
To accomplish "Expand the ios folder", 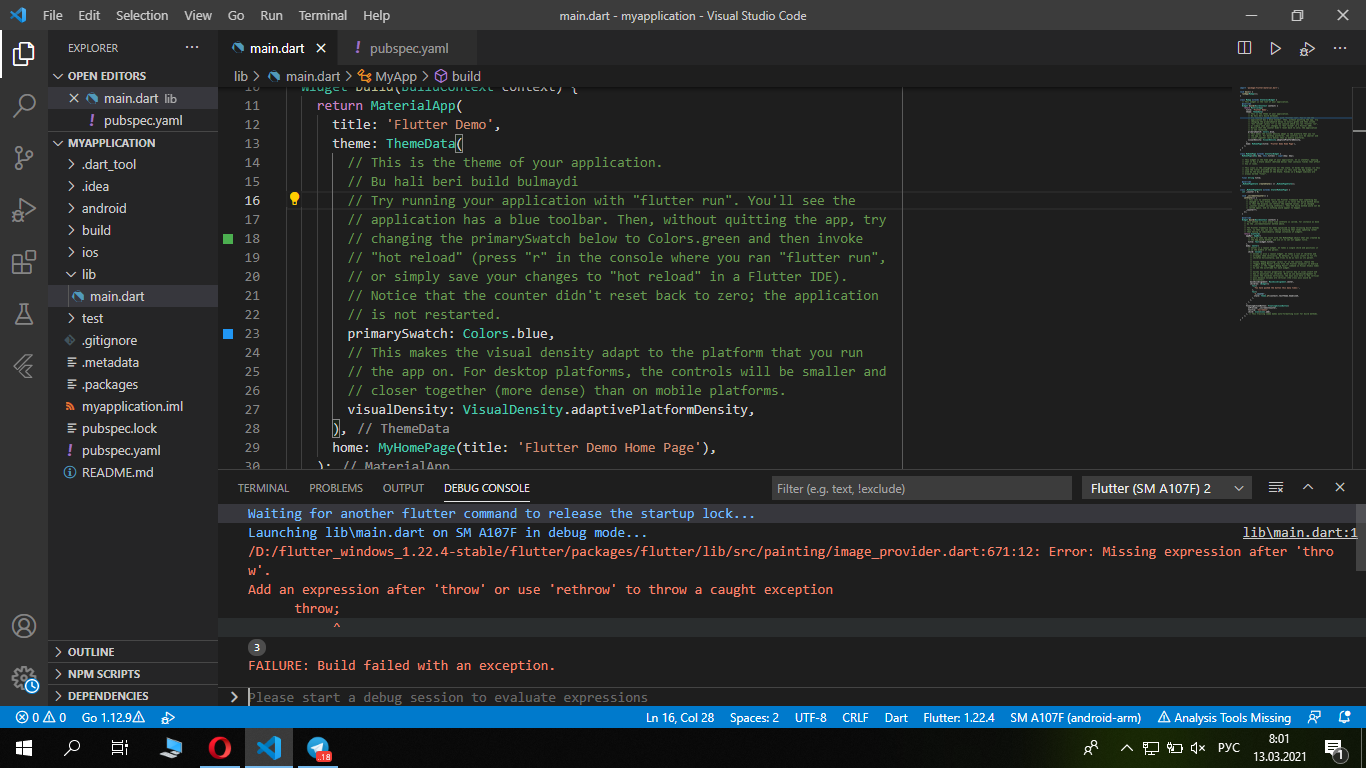I will [x=133, y=252].
